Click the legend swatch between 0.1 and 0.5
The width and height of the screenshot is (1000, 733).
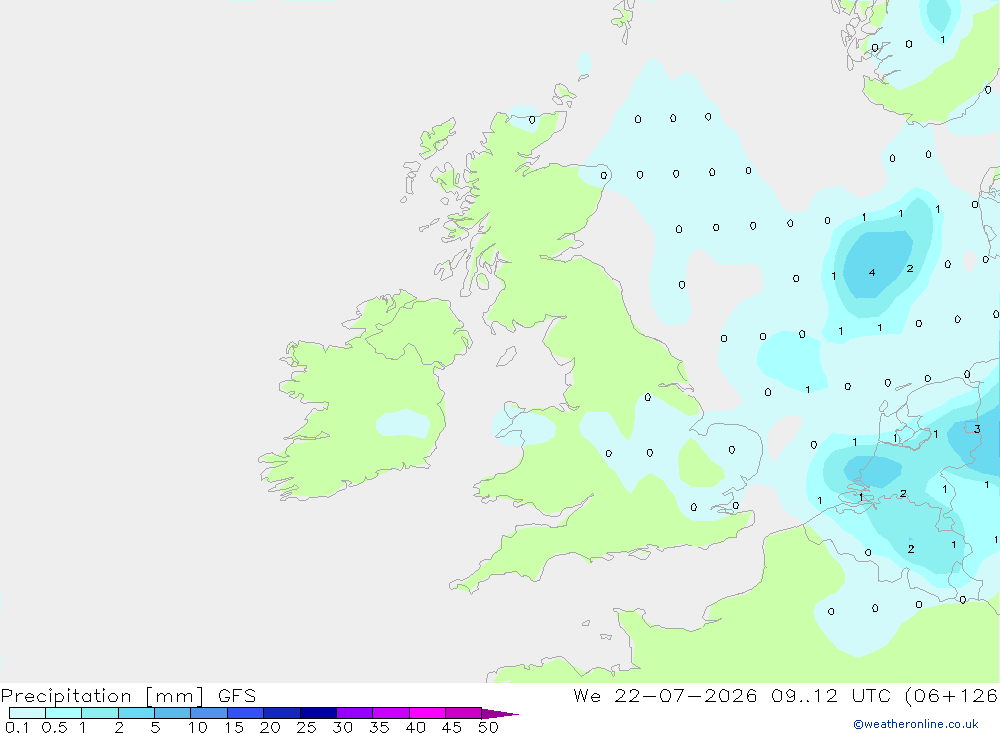point(27,713)
